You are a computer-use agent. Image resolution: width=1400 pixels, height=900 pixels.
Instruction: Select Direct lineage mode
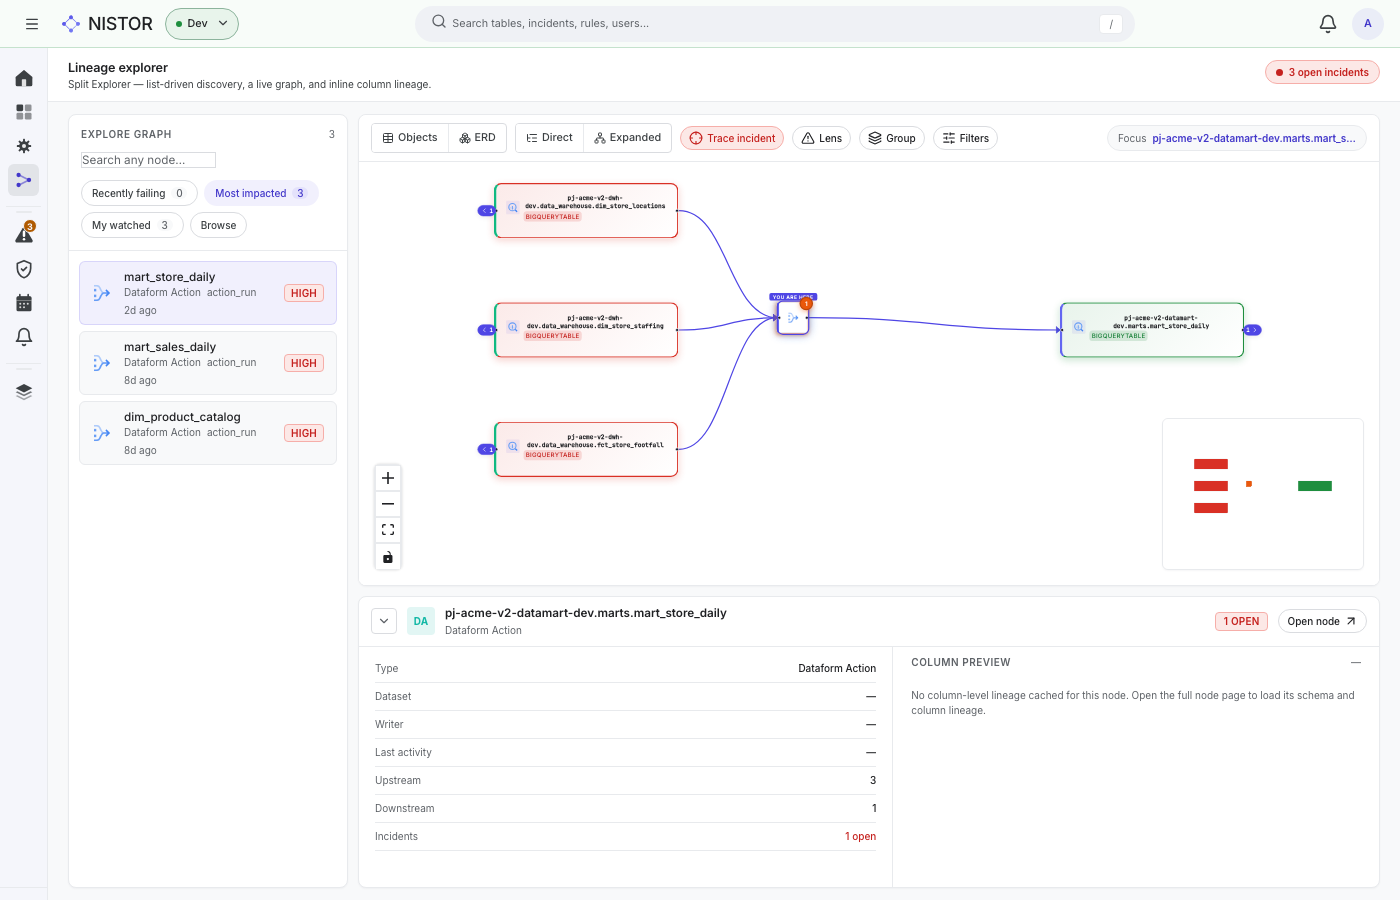click(549, 138)
